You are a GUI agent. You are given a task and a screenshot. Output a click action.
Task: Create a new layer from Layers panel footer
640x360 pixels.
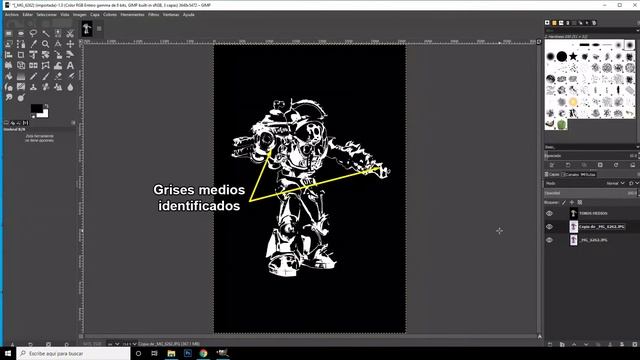coord(549,344)
